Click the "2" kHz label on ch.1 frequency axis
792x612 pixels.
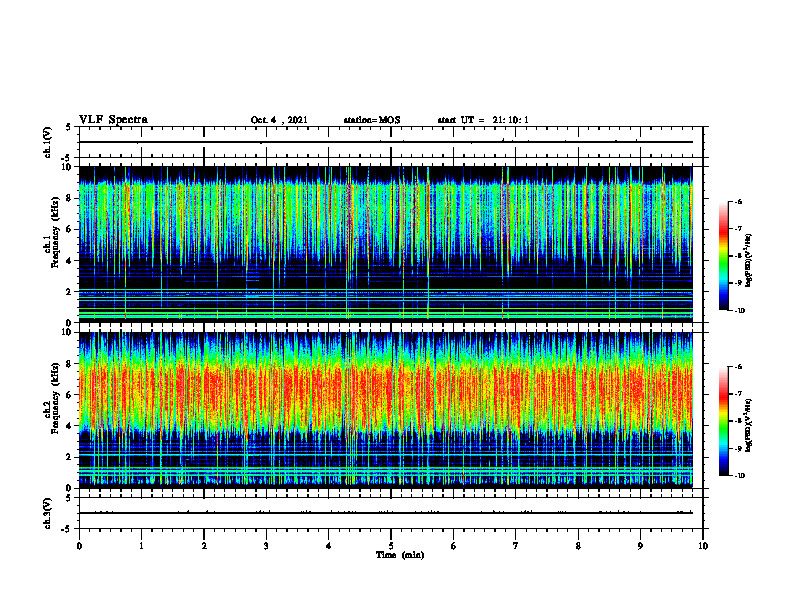tap(69, 292)
